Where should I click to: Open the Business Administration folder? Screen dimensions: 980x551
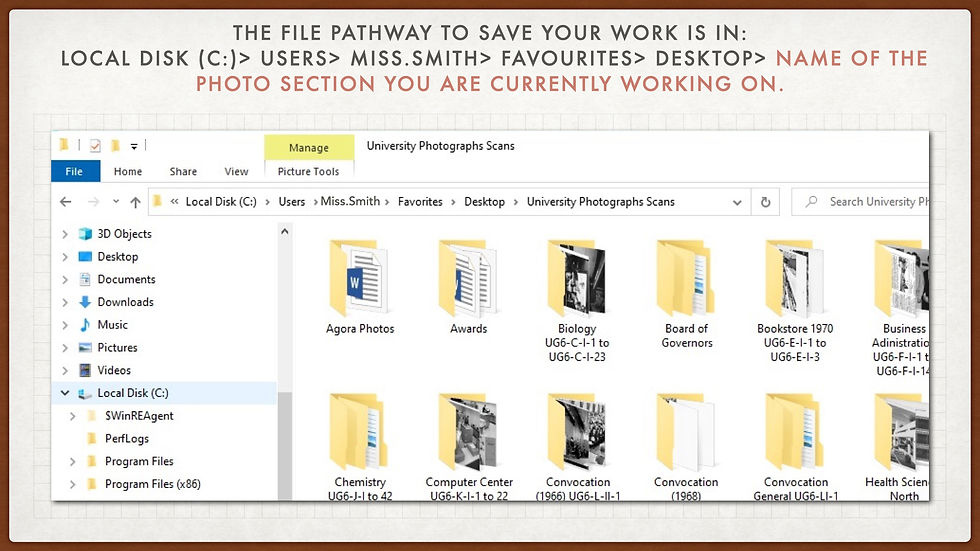coord(901,307)
